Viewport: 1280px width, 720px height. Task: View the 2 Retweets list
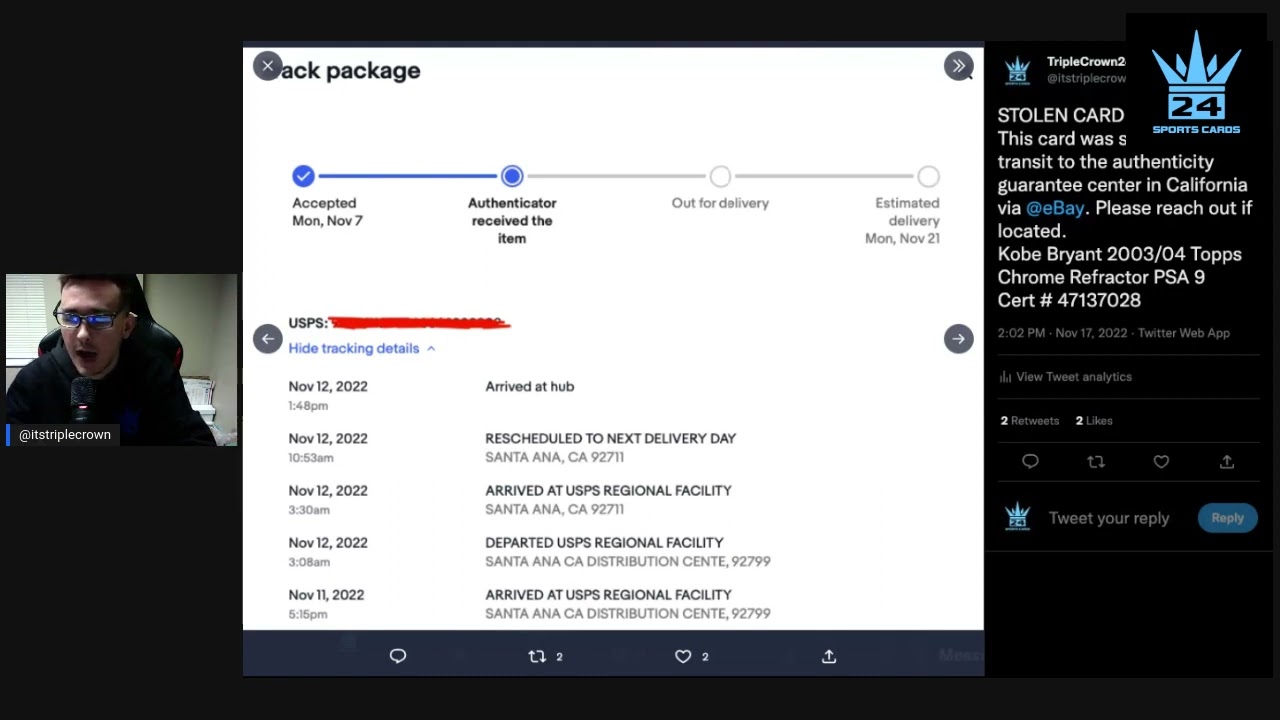click(x=1030, y=421)
